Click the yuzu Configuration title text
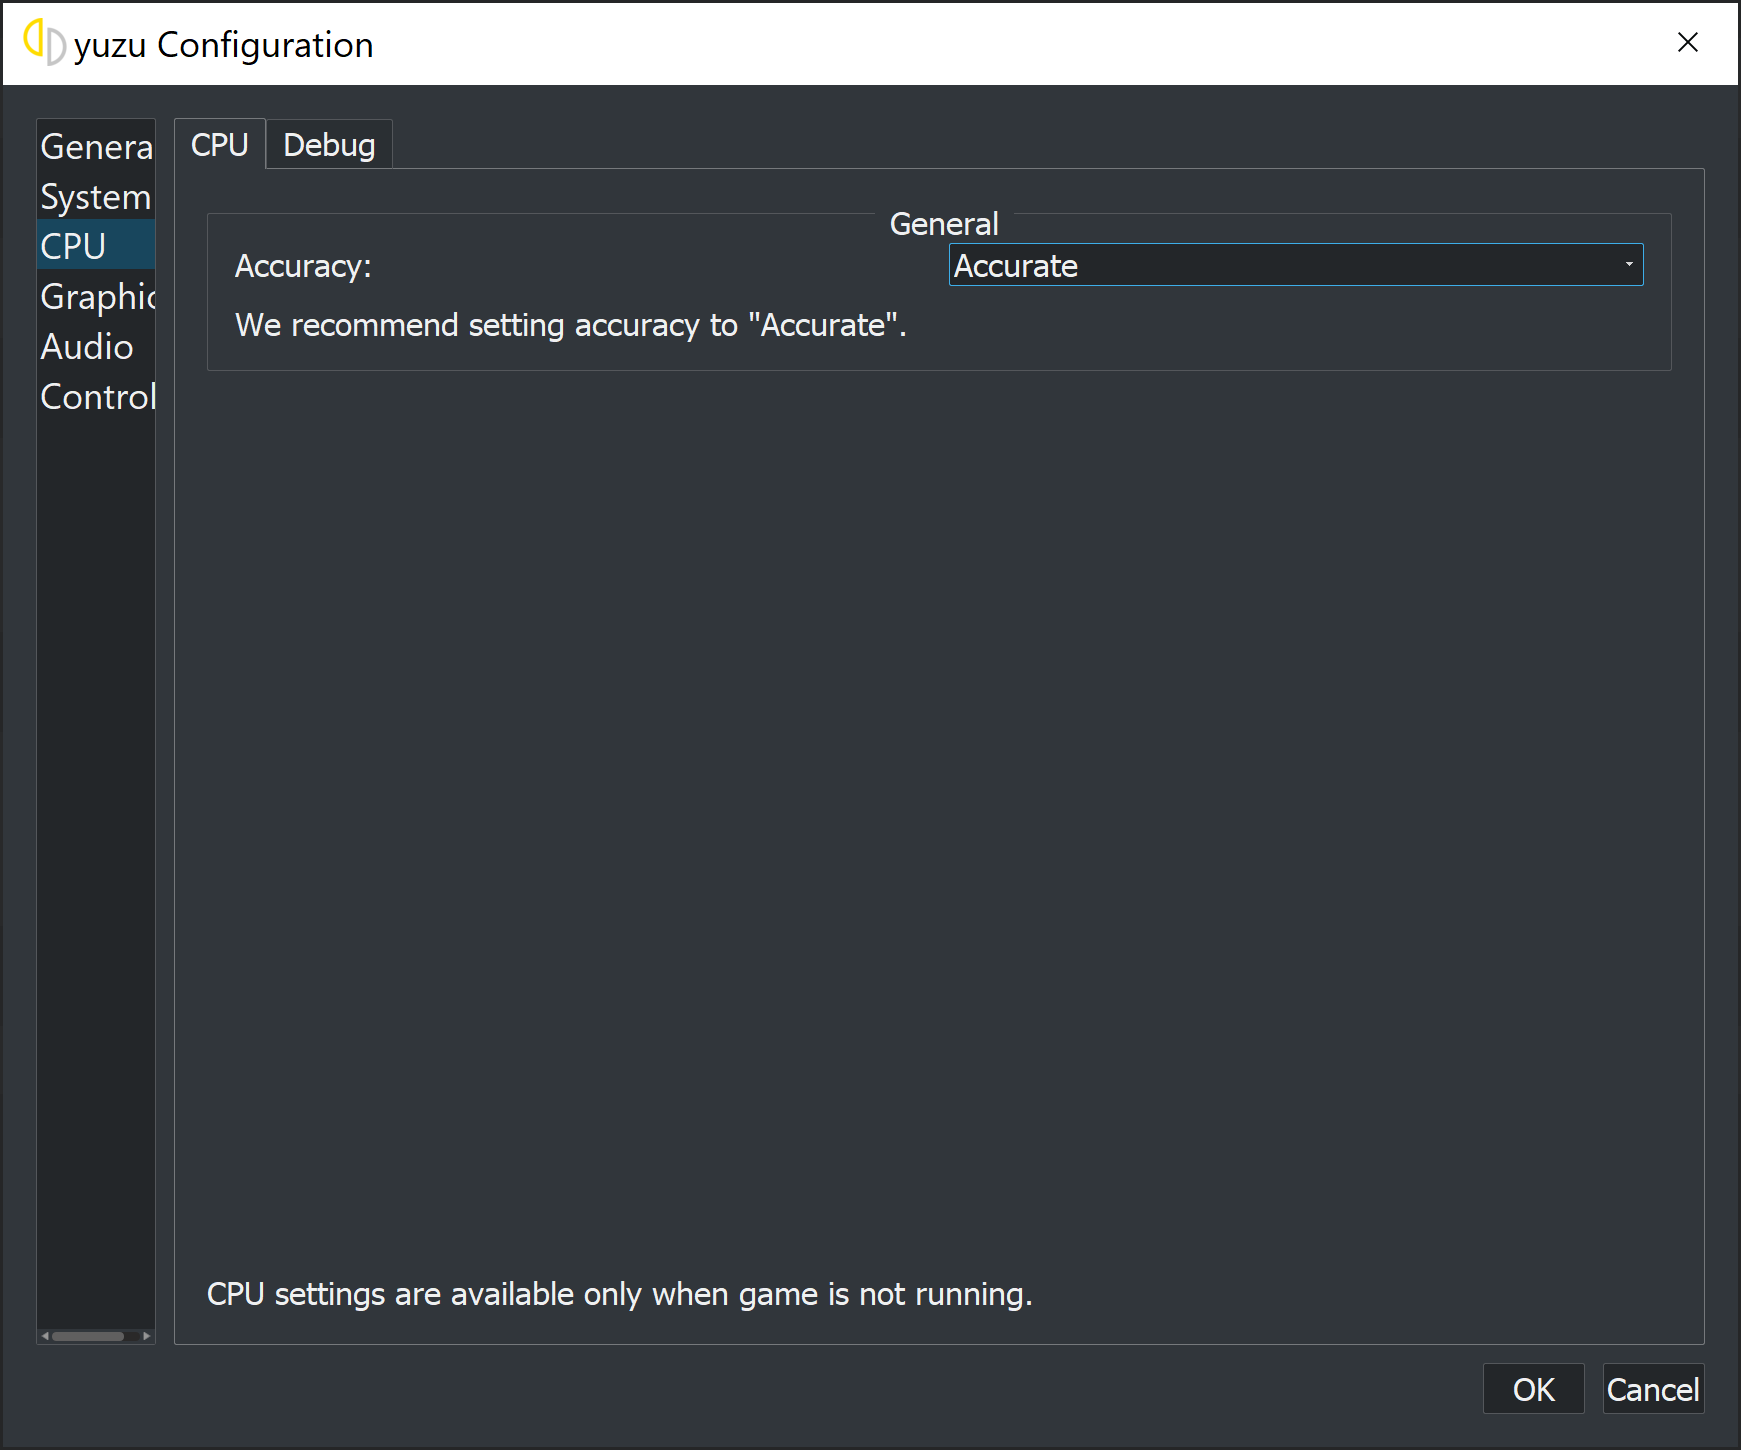Screen dimensions: 1741x1450 click(x=224, y=45)
